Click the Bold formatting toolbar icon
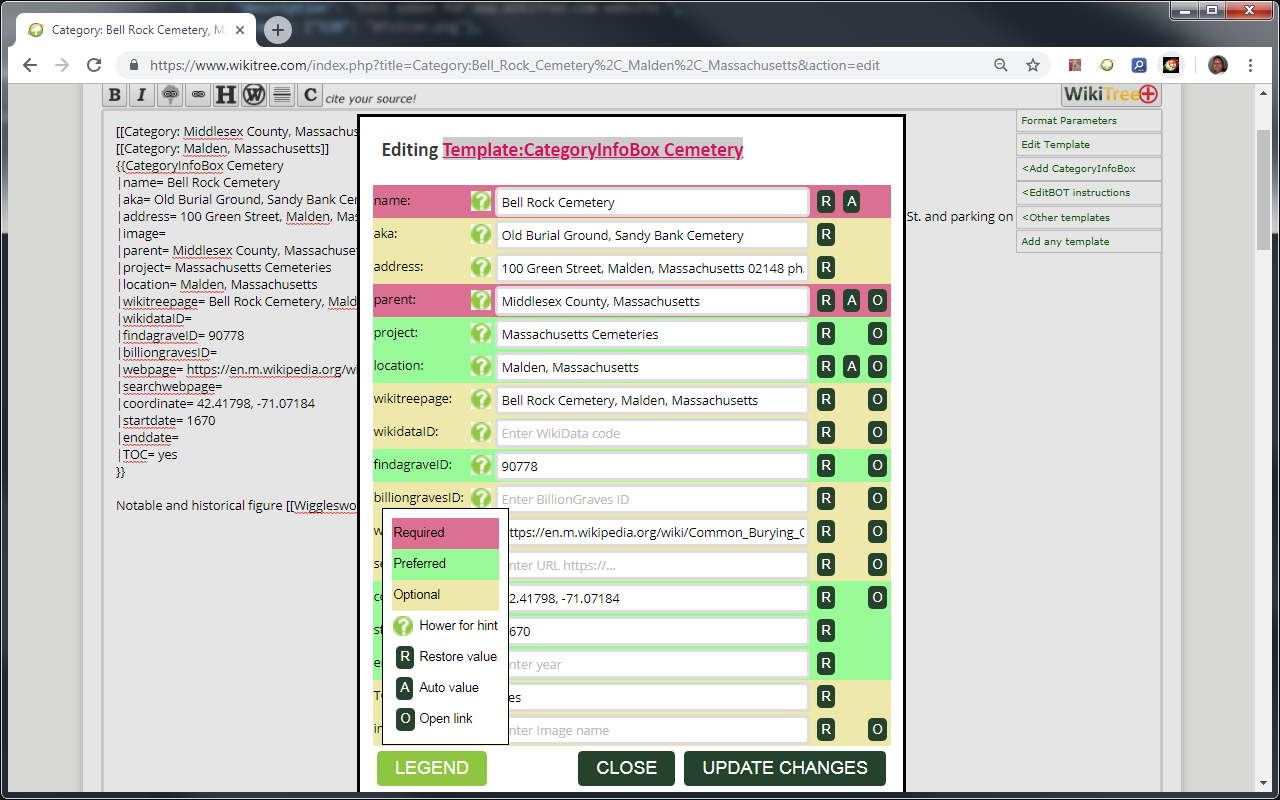This screenshot has height=800, width=1280. (115, 95)
